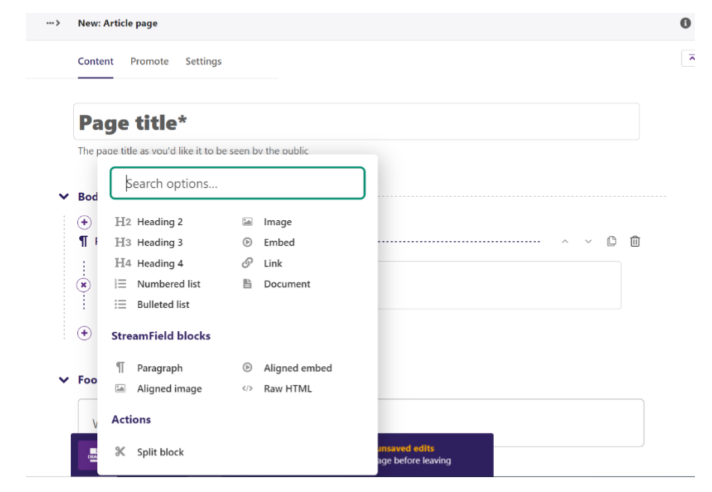Select the Split block action

pyautogui.click(x=149, y=452)
